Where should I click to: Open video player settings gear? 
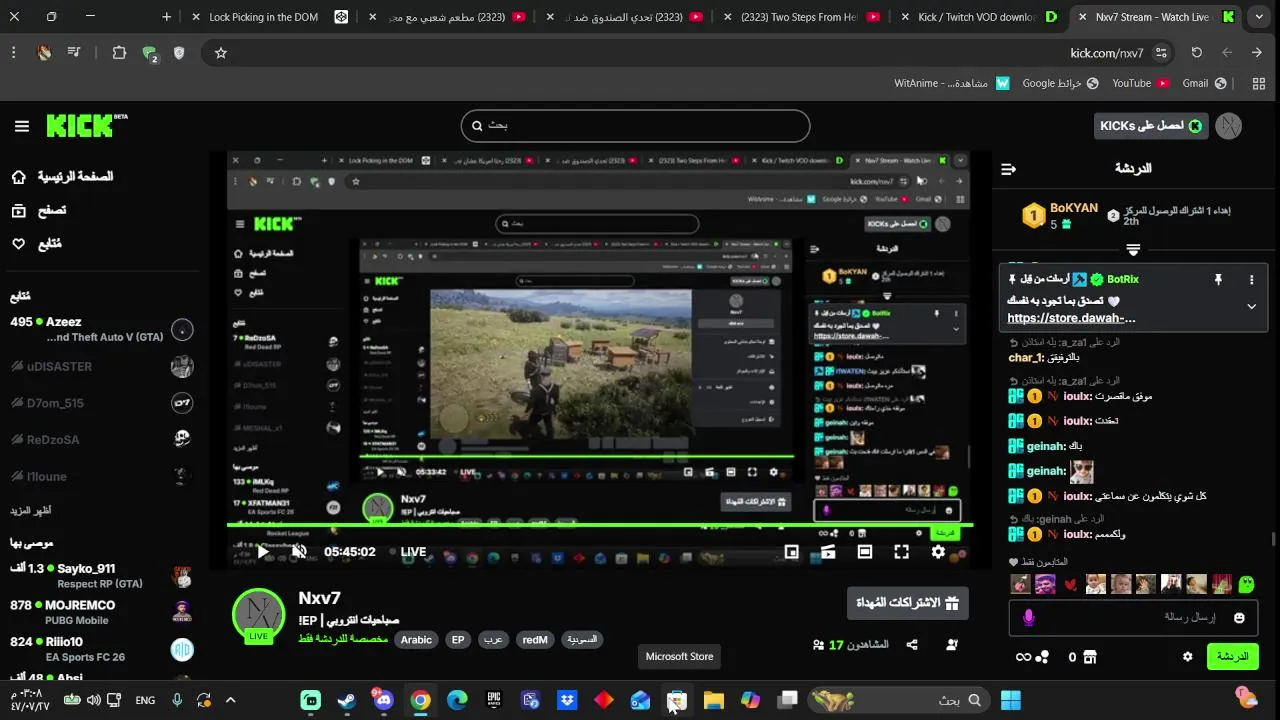click(938, 551)
